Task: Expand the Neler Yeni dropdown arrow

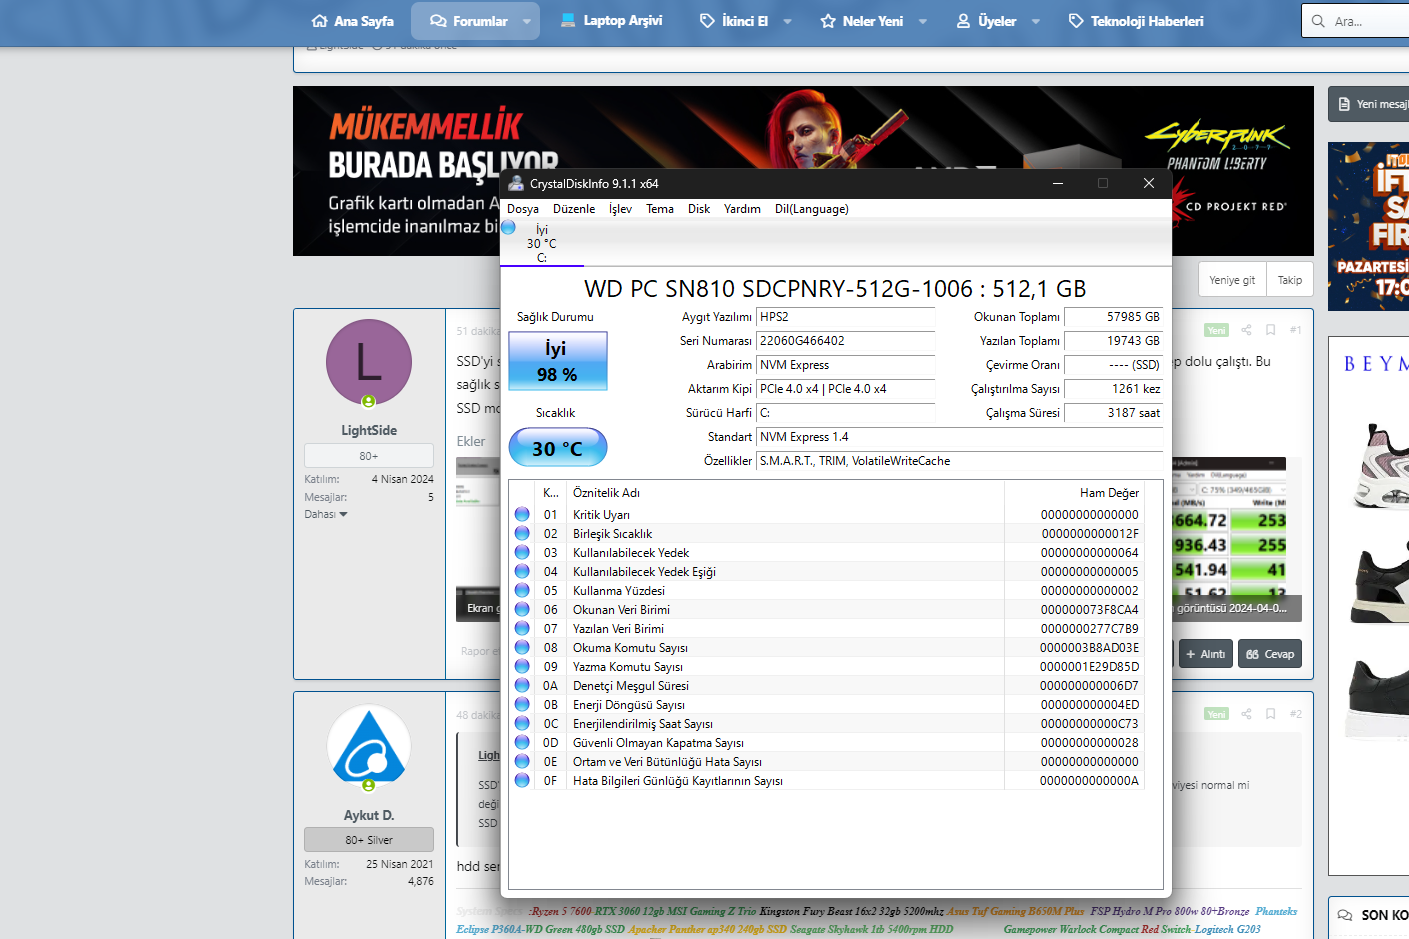Action: tap(922, 21)
